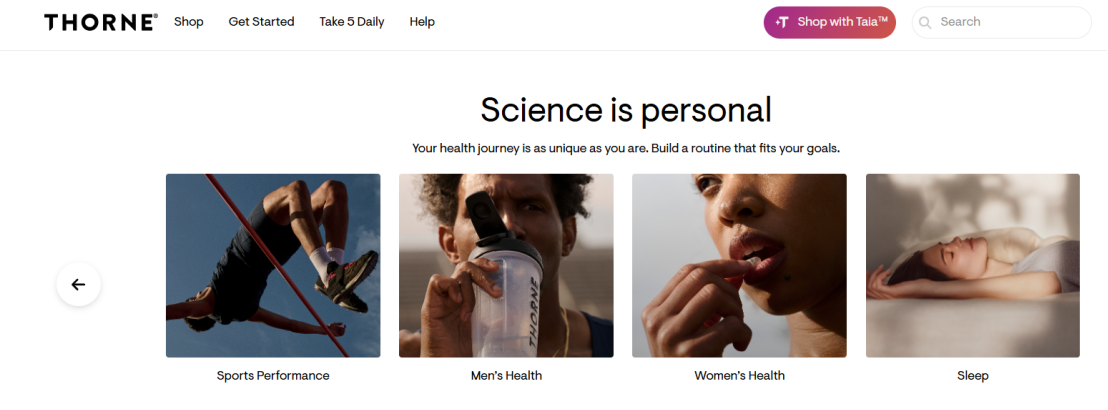Screen dimensions: 1108x410
Task: Click the Women's Health text link
Action: 739,375
